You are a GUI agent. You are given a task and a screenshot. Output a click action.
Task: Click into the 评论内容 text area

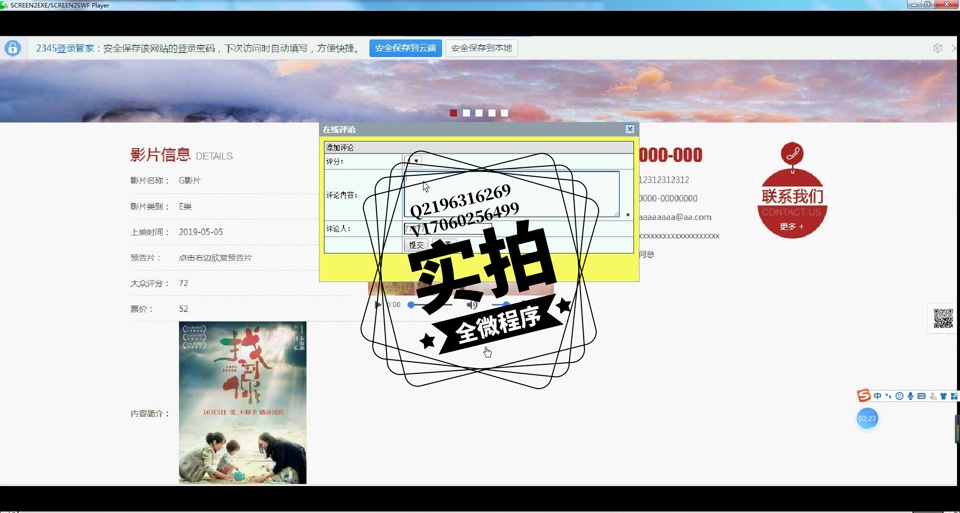511,194
